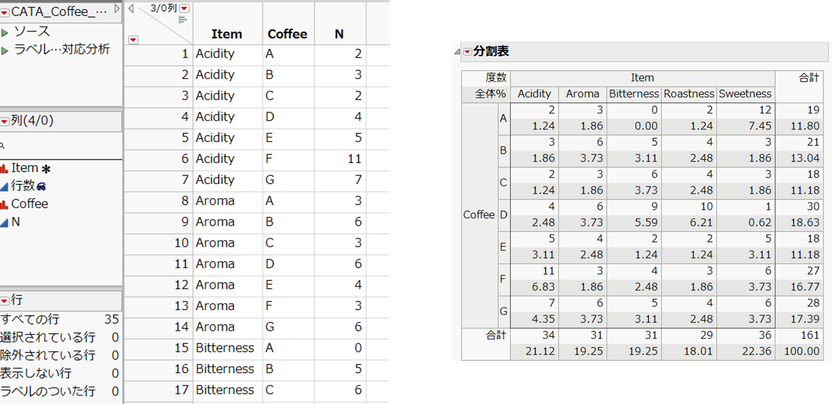Open the red triangle menu beside 3/0列

pyautogui.click(x=186, y=9)
